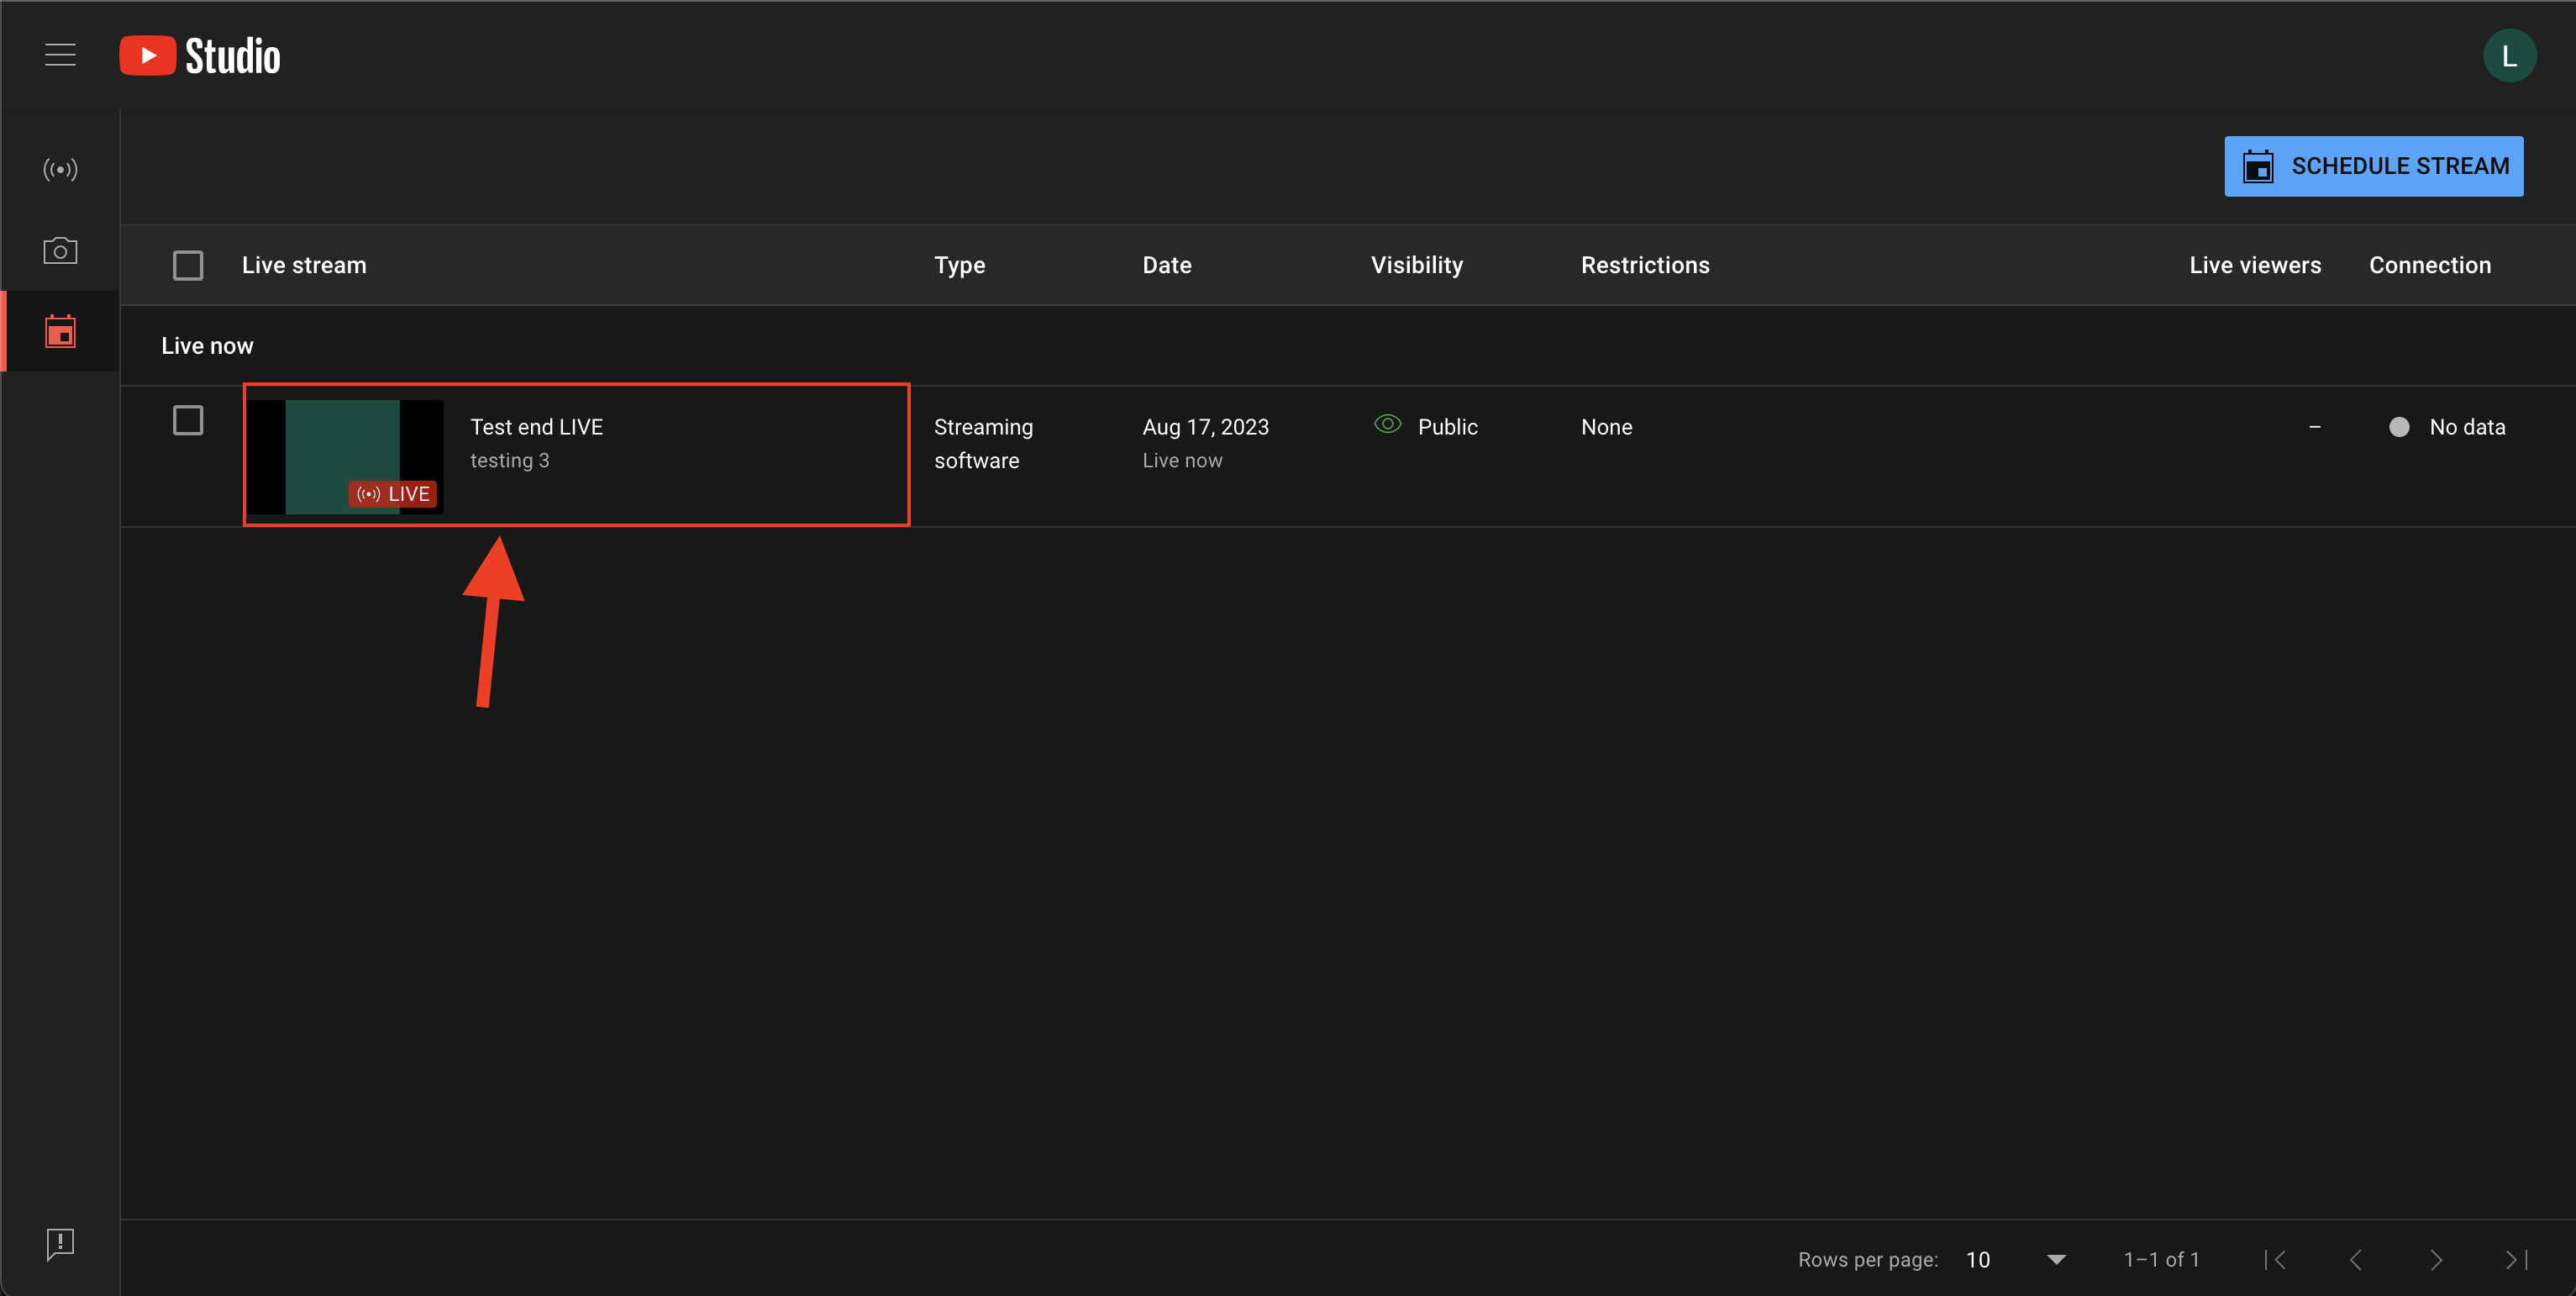The width and height of the screenshot is (2576, 1296).
Task: Open the hamburger navigation menu
Action: [x=60, y=55]
